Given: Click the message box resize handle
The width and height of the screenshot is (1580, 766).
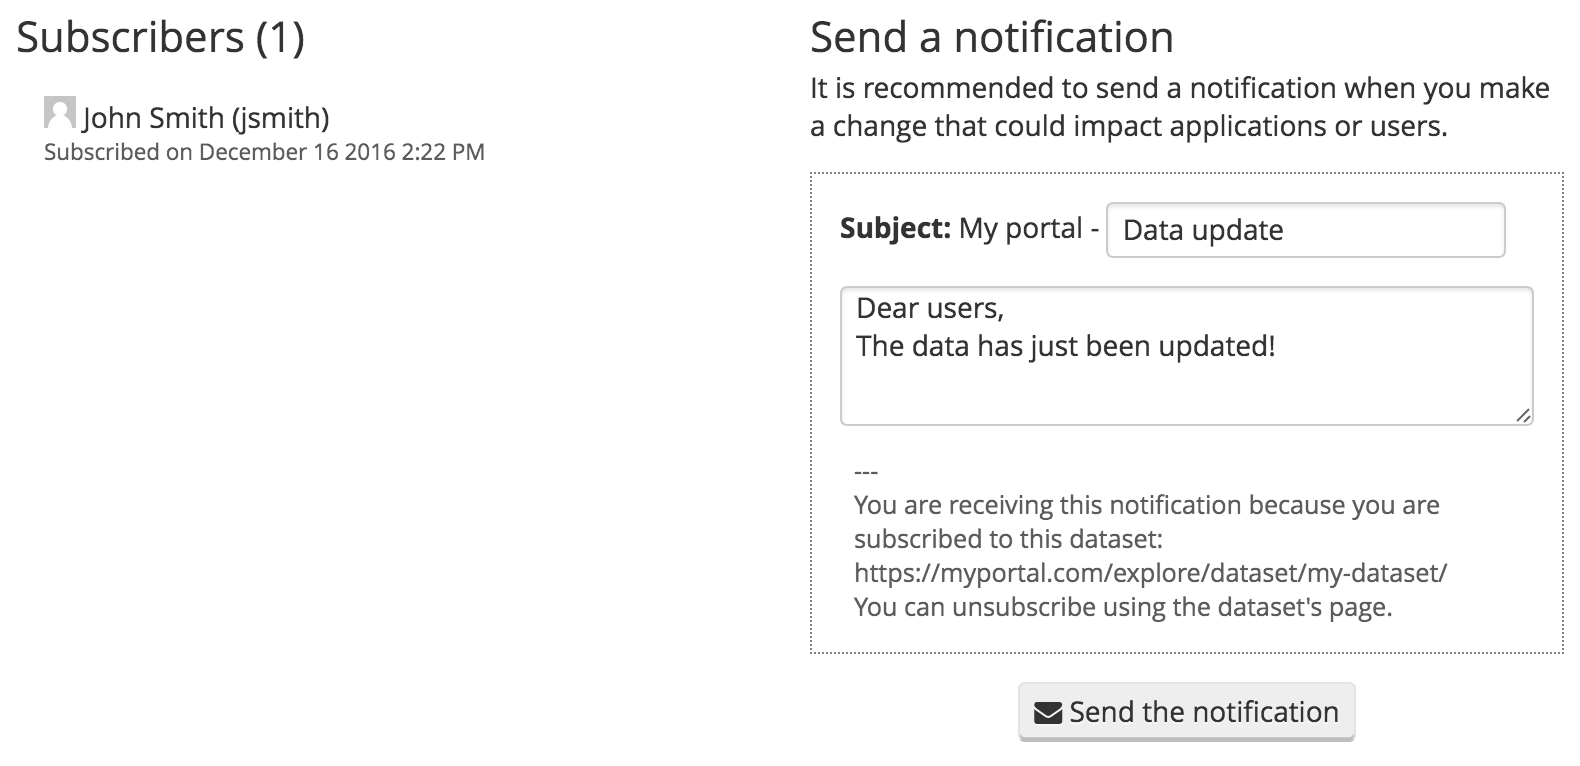Looking at the screenshot, I should [1522, 415].
